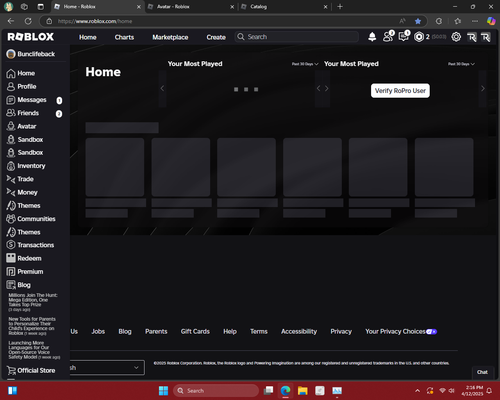This screenshot has width=500, height=400.
Task: Click the Robux balance icon
Action: [419, 37]
